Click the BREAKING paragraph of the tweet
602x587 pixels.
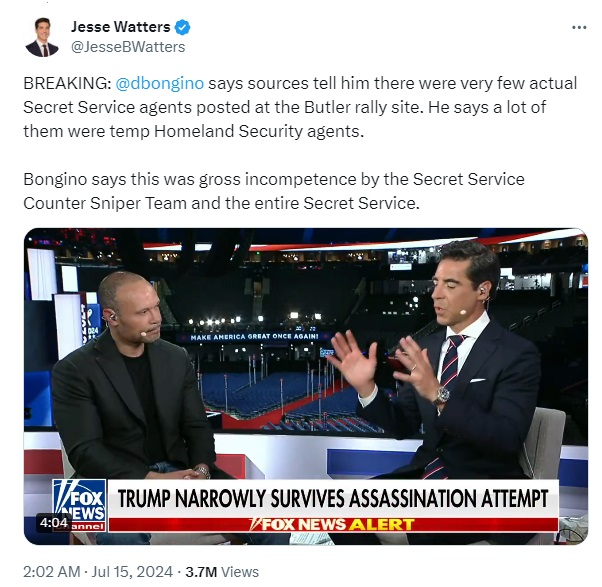(300, 107)
